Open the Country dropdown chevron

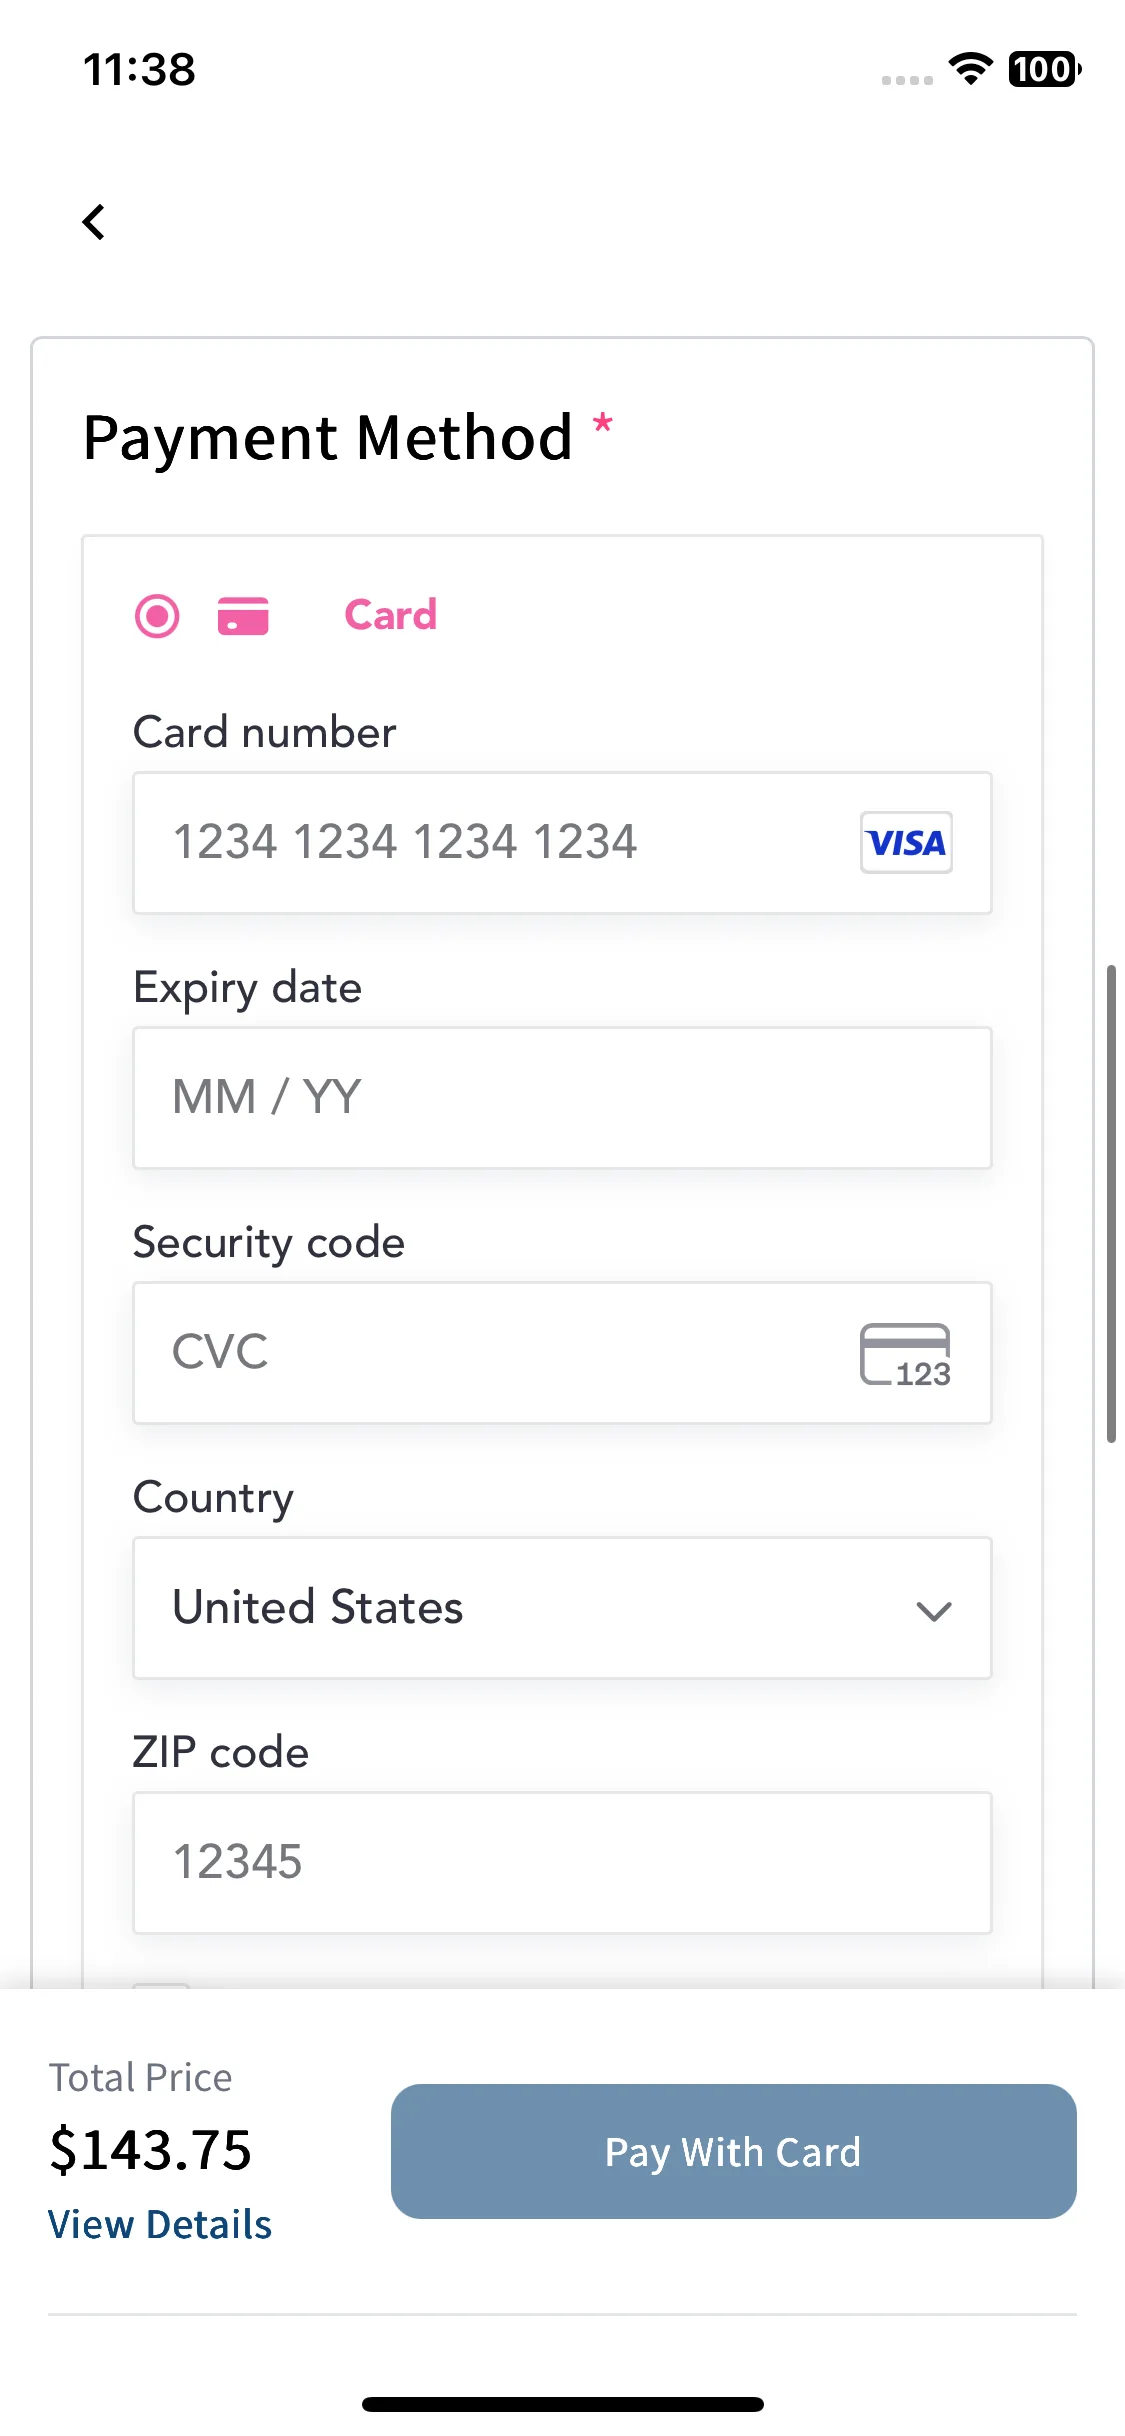pyautogui.click(x=934, y=1611)
